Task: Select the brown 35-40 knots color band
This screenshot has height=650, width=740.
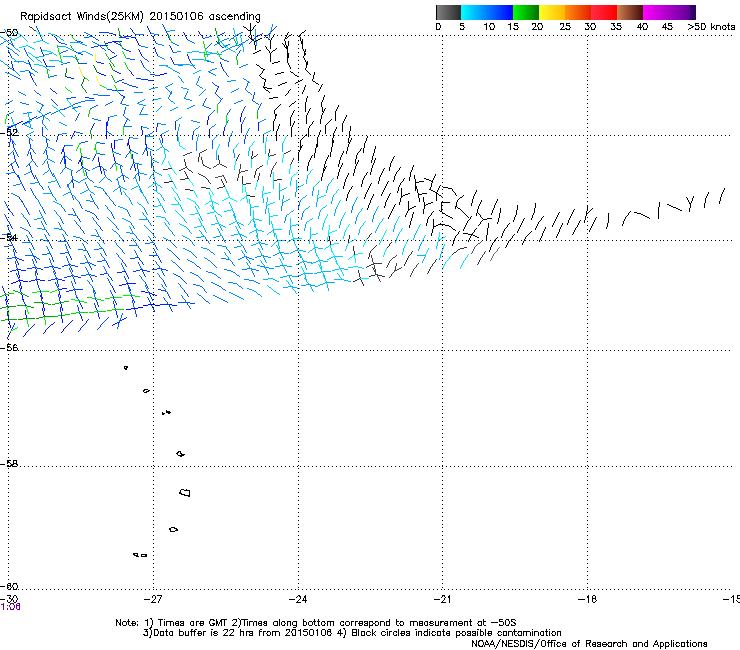Action: [x=630, y=12]
